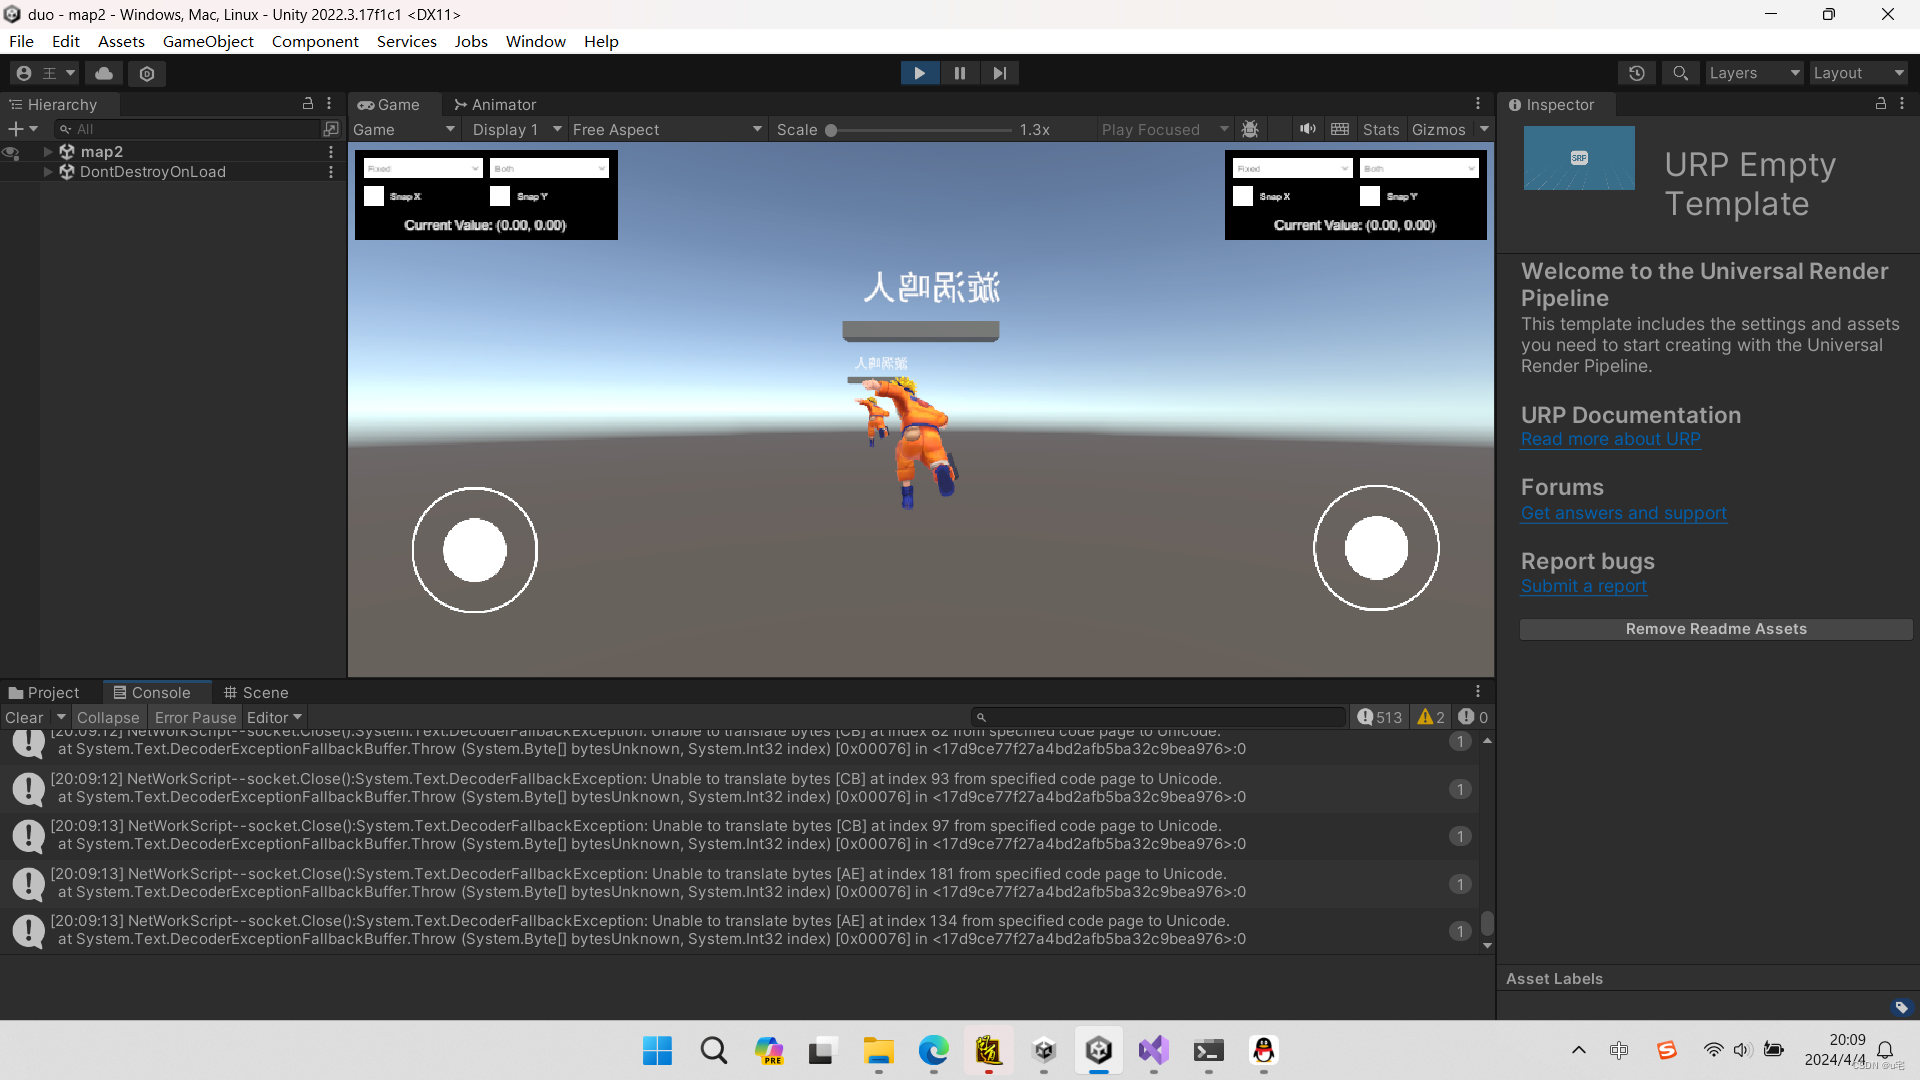Toggle the frame debugger bug icon
The height and width of the screenshot is (1080, 1920).
coord(1250,129)
